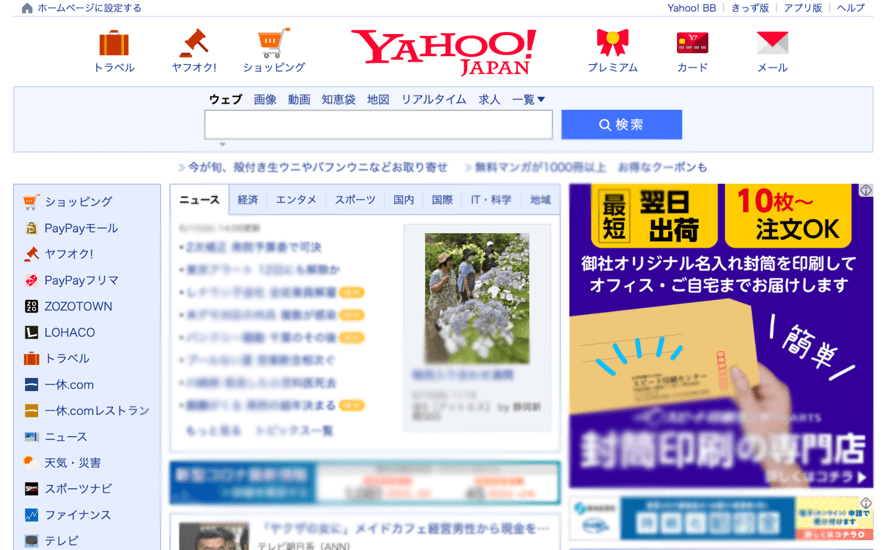Switch to the 国際 news tab
This screenshot has width=883, height=550.
pos(442,200)
